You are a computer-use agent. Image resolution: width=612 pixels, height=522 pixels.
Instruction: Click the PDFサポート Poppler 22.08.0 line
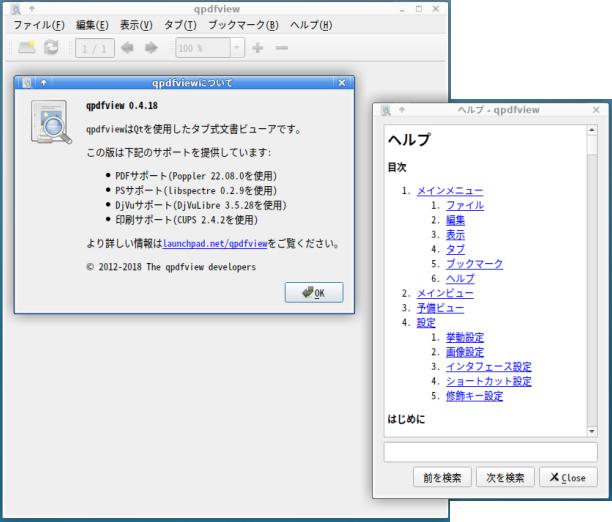point(196,176)
